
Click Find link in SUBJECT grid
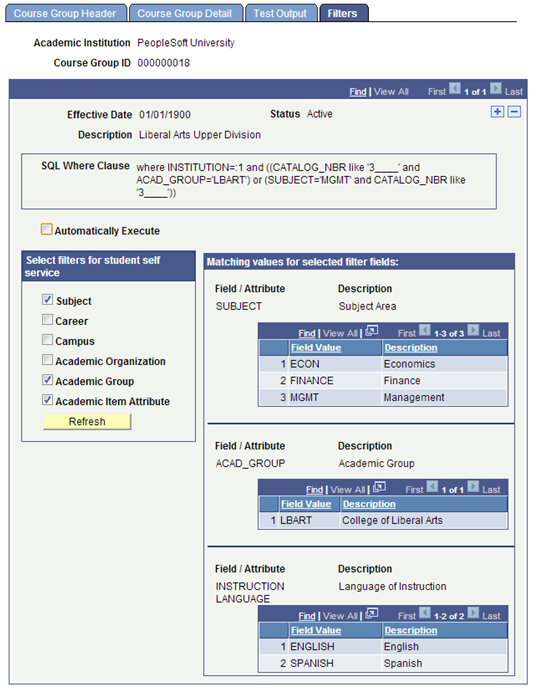pos(307,333)
